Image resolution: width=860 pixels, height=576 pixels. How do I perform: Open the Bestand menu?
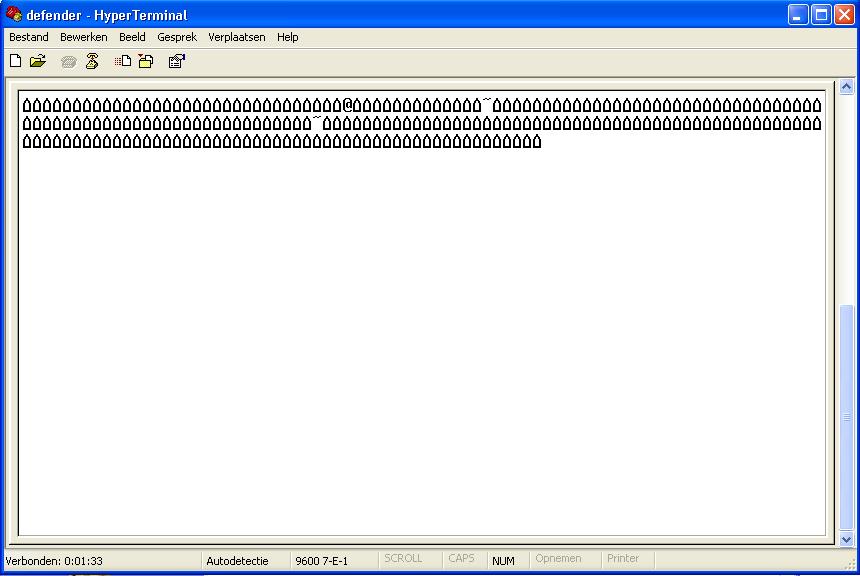[x=28, y=37]
